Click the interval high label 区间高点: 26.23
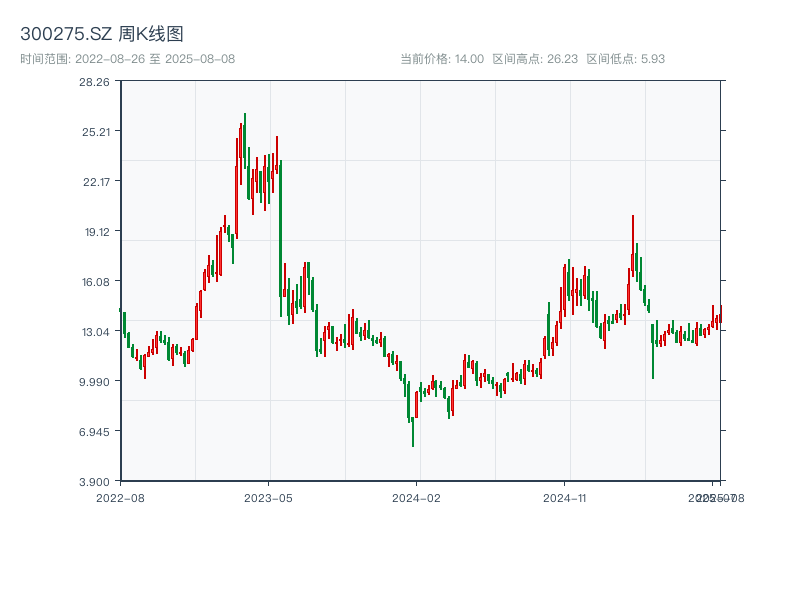This screenshot has width=800, height=600. click(x=535, y=59)
